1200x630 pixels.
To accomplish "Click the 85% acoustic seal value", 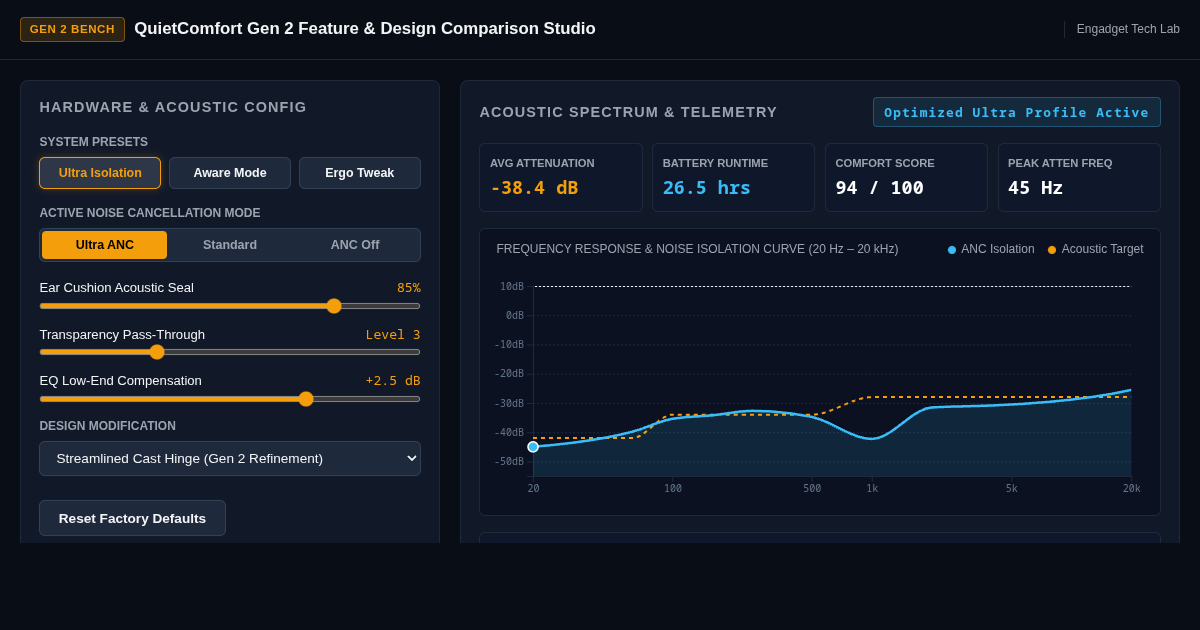I will (x=409, y=288).
